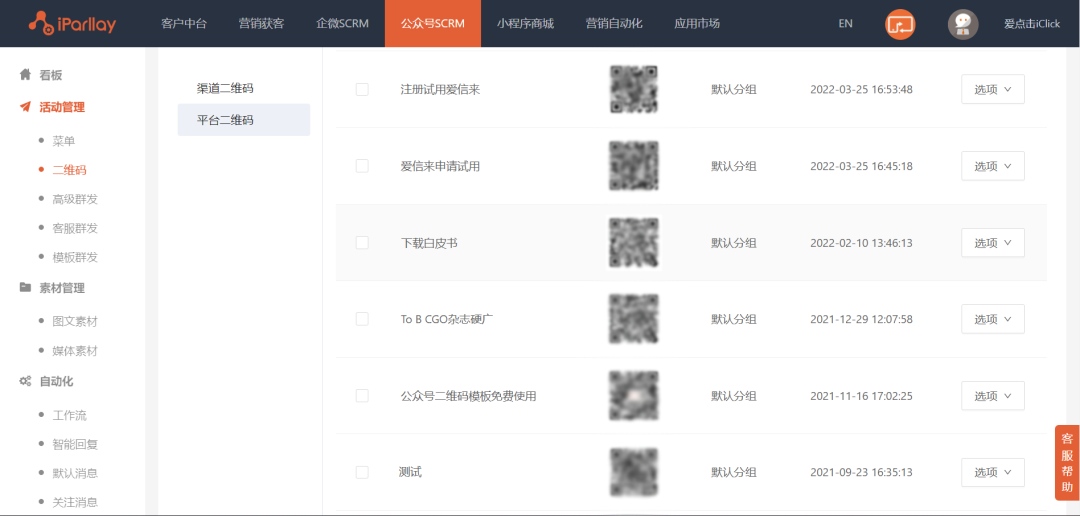Select the 公众号SCRM tab
Screen dimensions: 1080x516
point(433,23)
